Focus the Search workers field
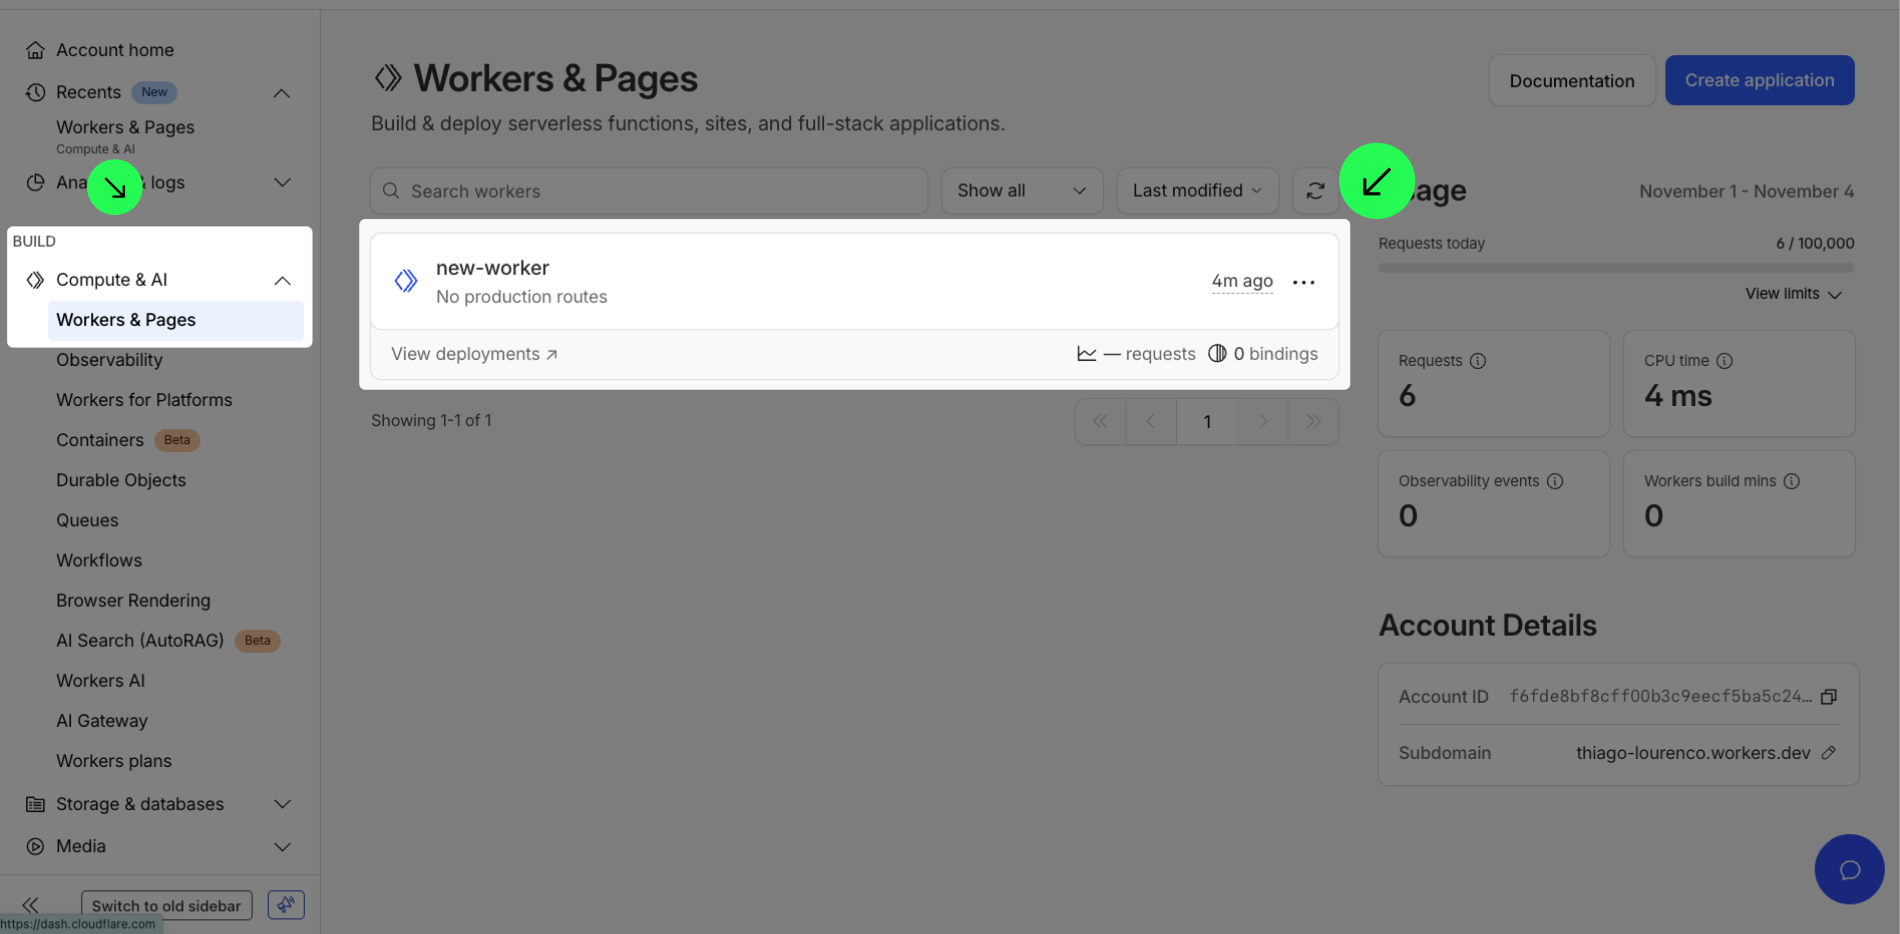1900x934 pixels. 649,190
